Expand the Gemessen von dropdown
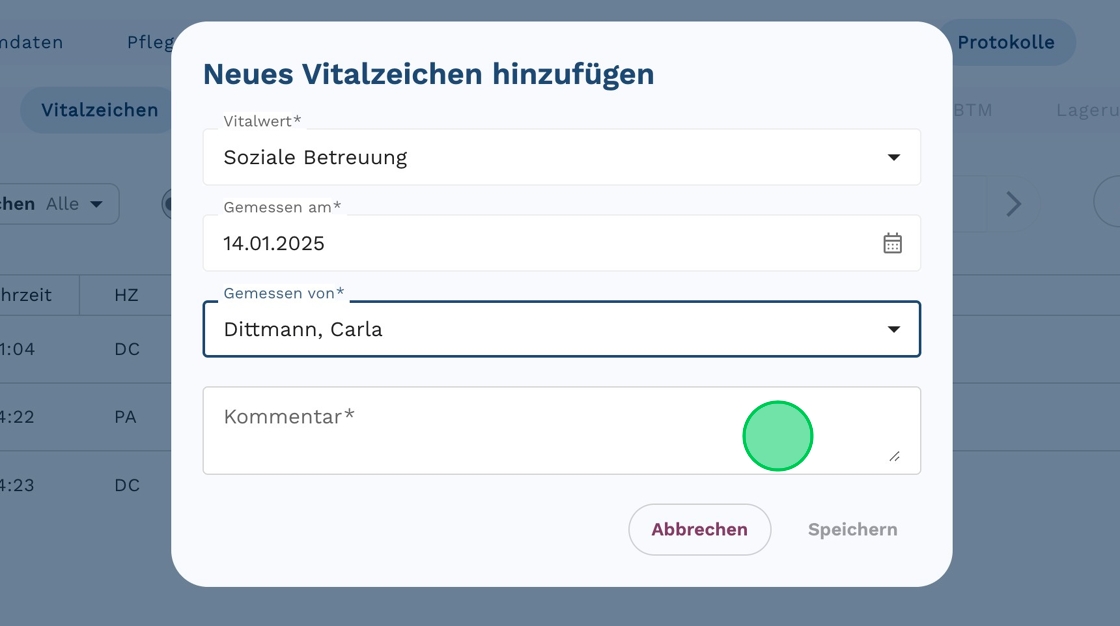 (893, 330)
